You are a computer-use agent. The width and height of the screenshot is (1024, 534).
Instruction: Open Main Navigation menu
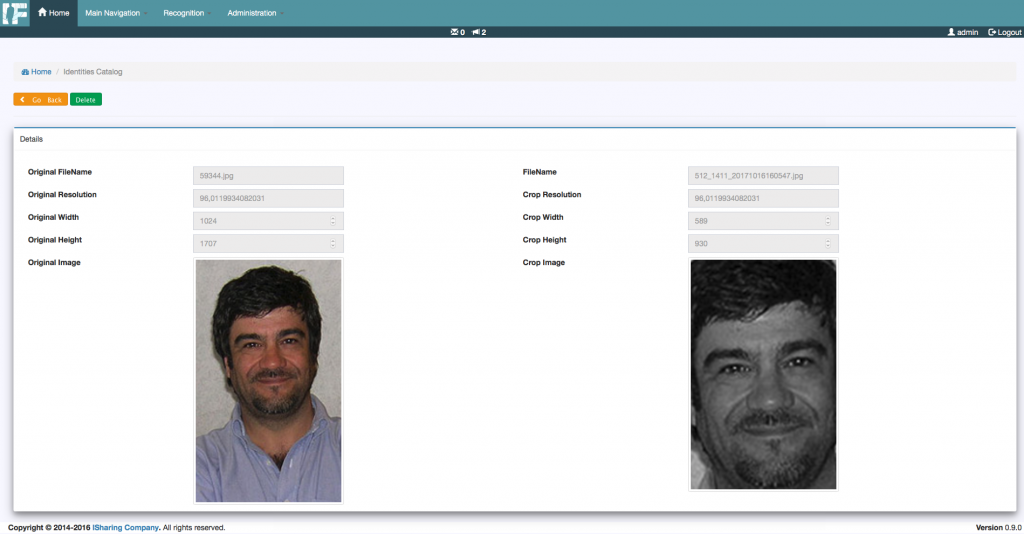116,13
